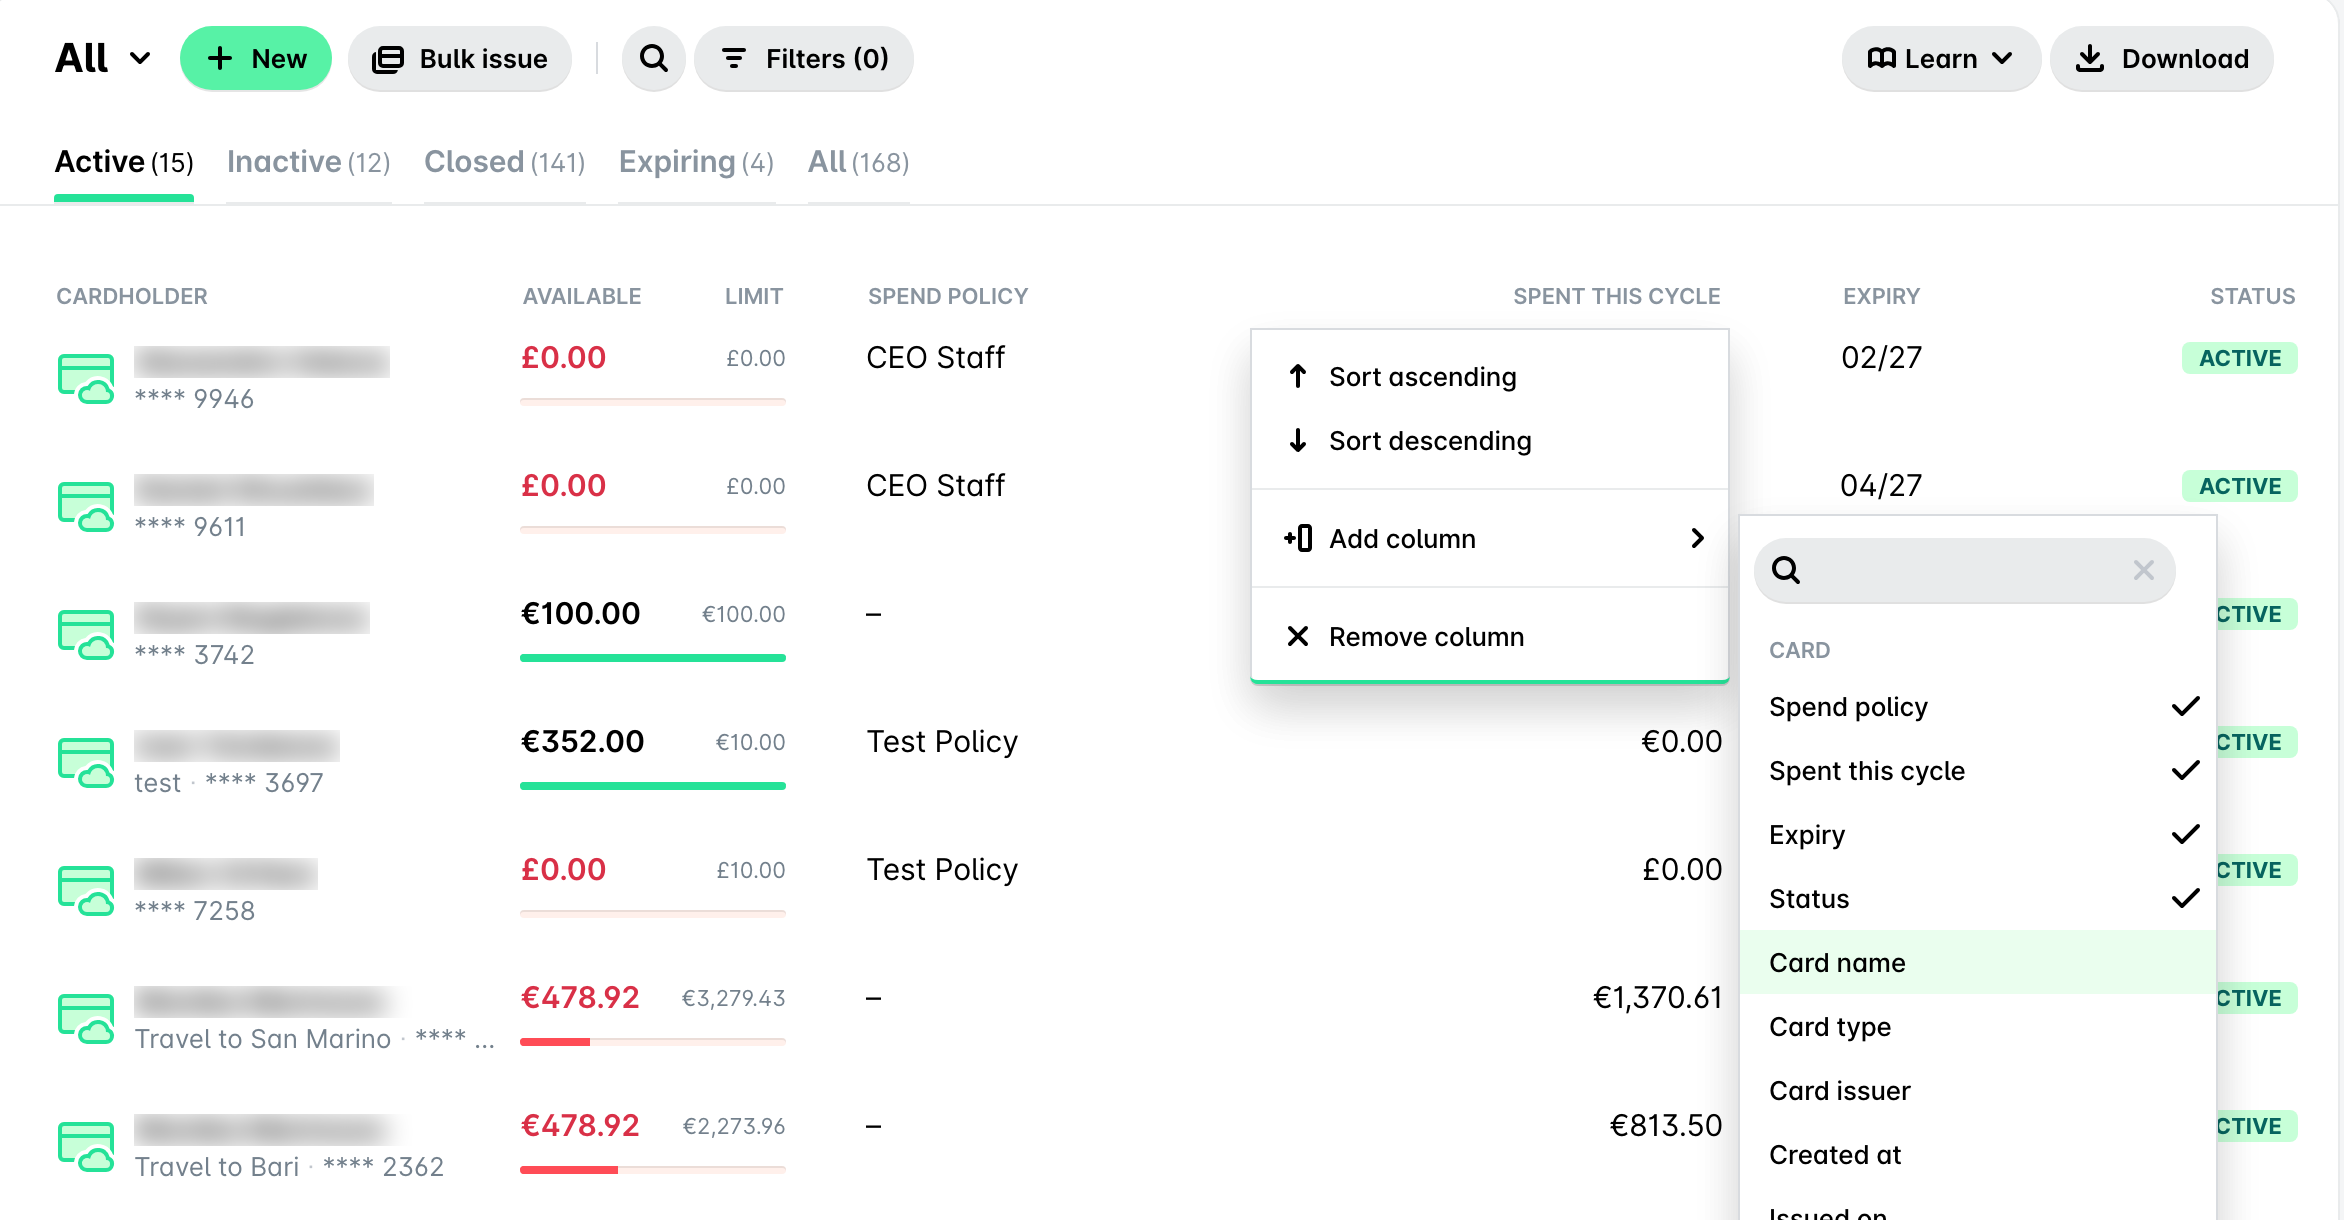The height and width of the screenshot is (1220, 2344).
Task: Open the All (168) tab
Action: click(x=858, y=162)
